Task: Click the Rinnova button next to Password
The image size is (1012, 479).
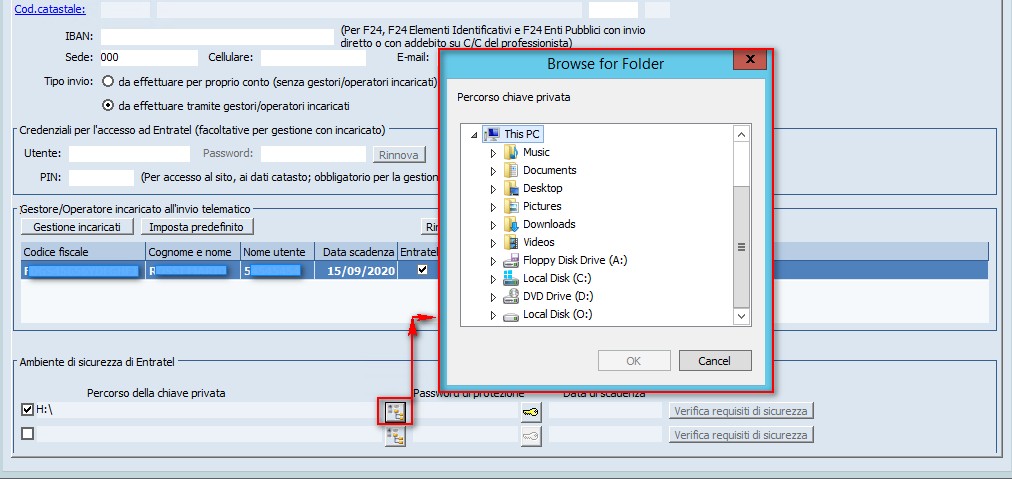Action: (x=399, y=155)
